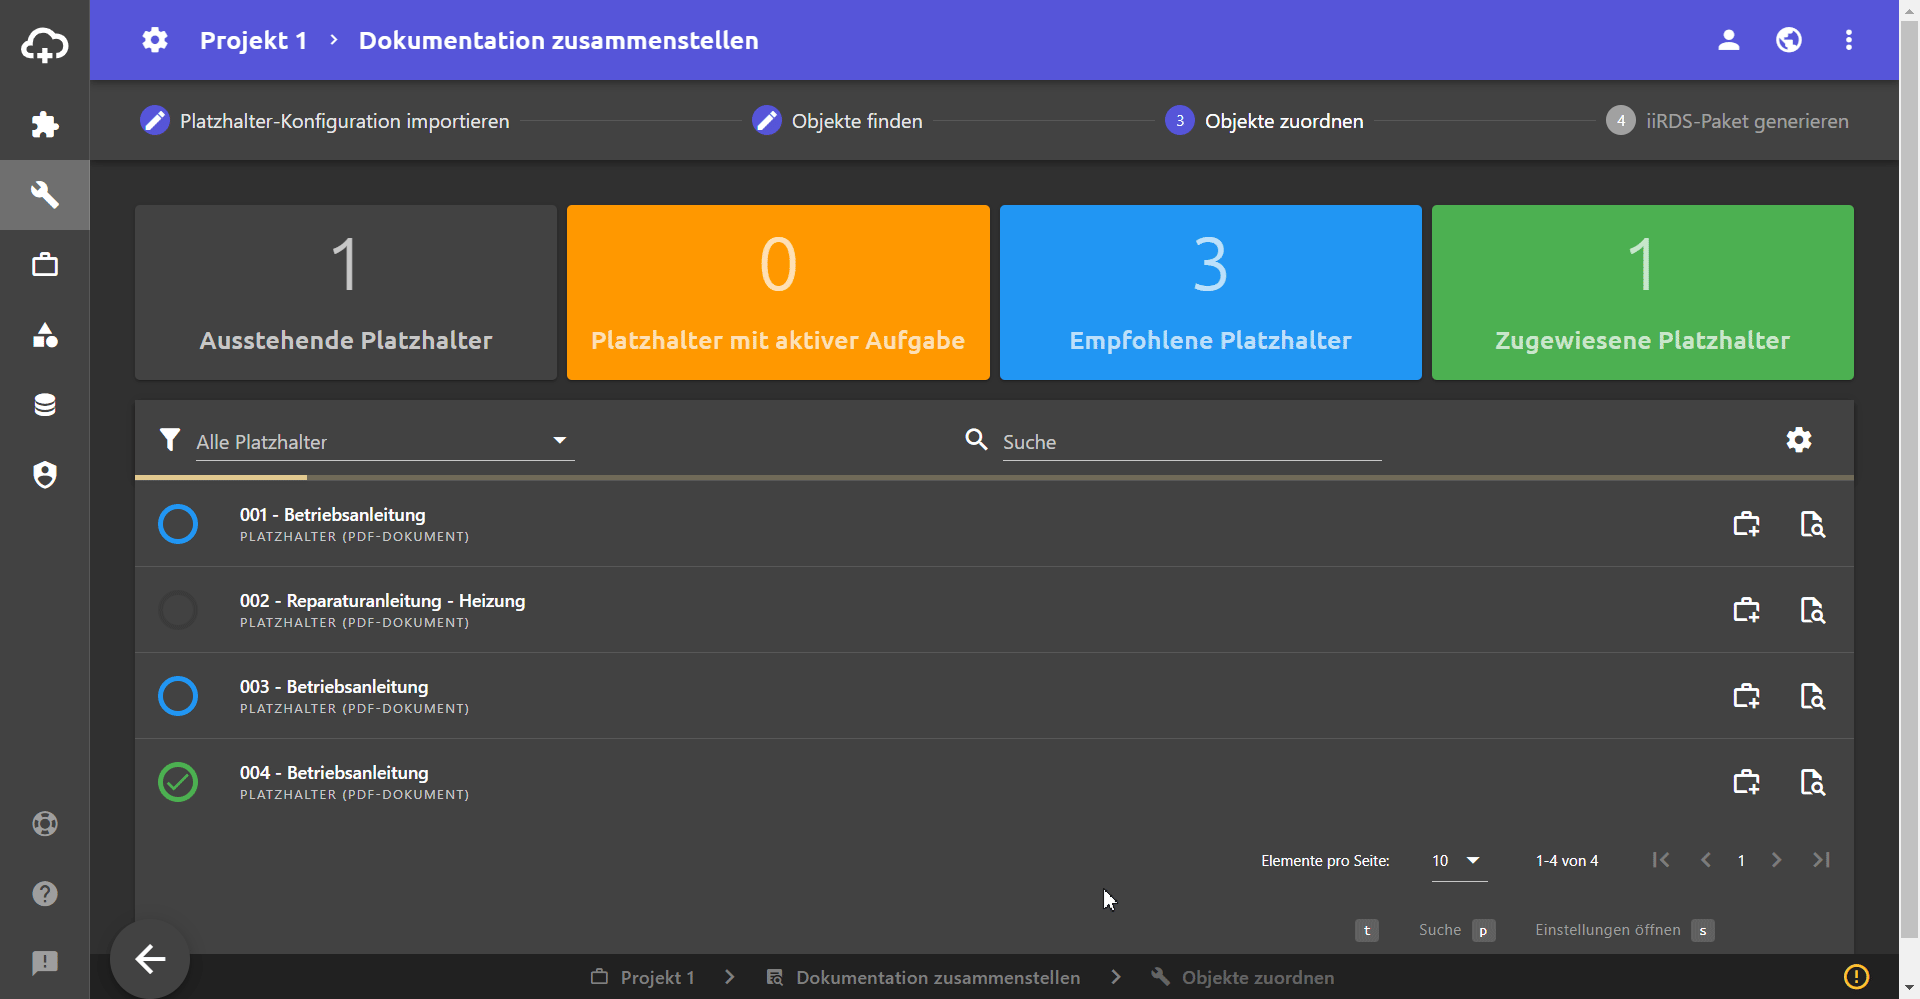Open step Platzhalter-Konfiguration importieren

click(x=325, y=121)
